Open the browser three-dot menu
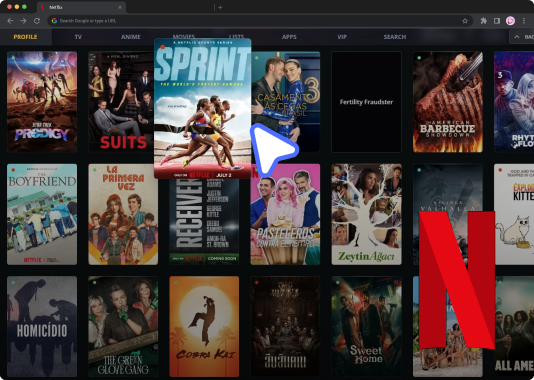The width and height of the screenshot is (534, 380). (x=524, y=21)
